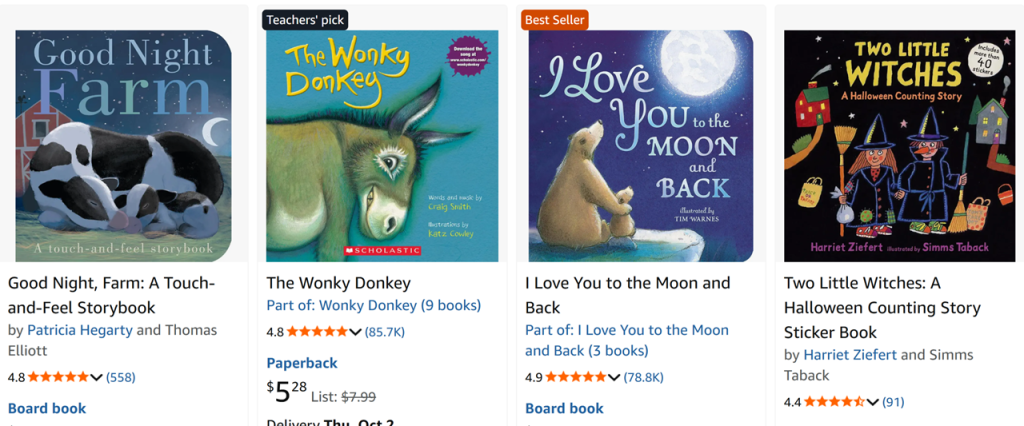Open I Love You to the Moon cover
1024x426 pixels.
coord(641,146)
